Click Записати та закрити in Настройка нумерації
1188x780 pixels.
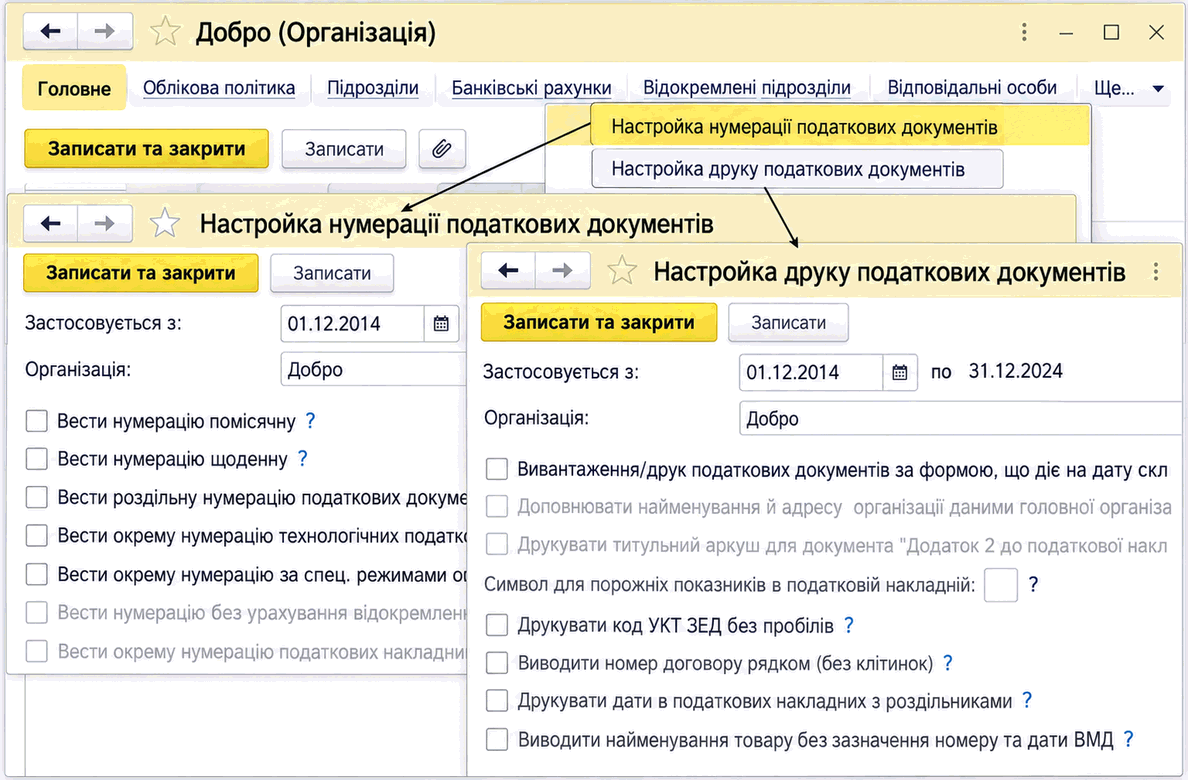point(140,273)
